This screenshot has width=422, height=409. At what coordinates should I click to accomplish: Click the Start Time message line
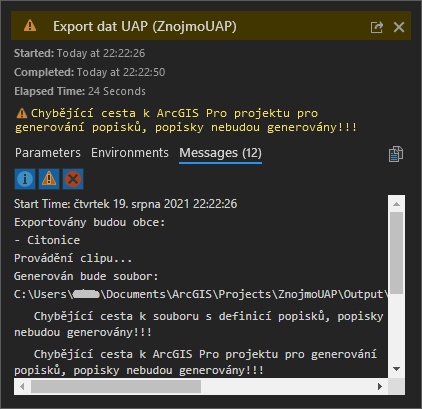pos(125,204)
